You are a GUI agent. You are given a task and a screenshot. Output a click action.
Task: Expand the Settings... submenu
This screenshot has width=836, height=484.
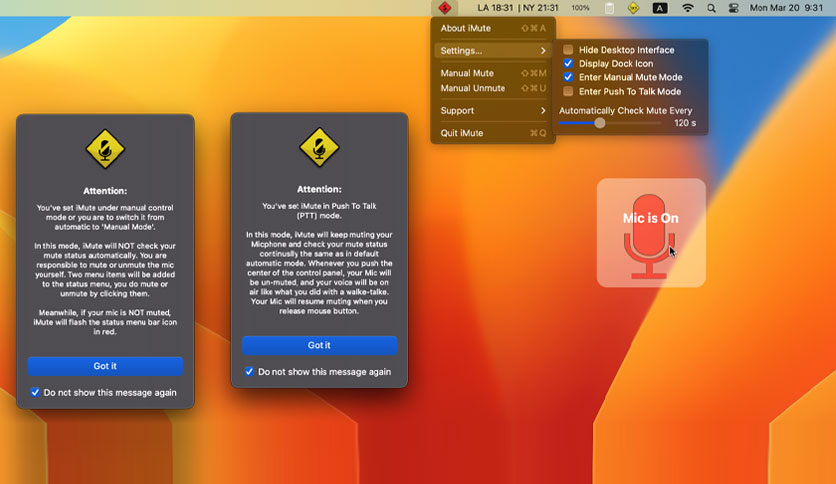(493, 51)
